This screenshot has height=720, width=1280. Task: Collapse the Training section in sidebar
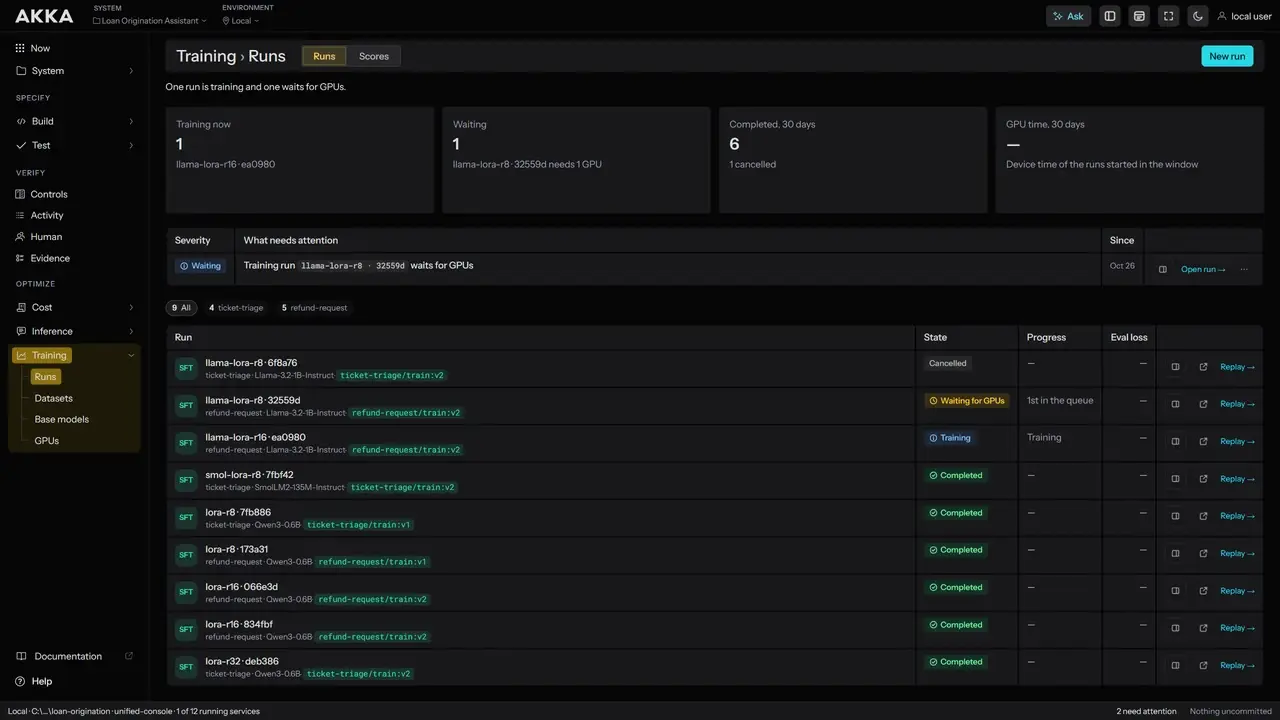pos(131,355)
